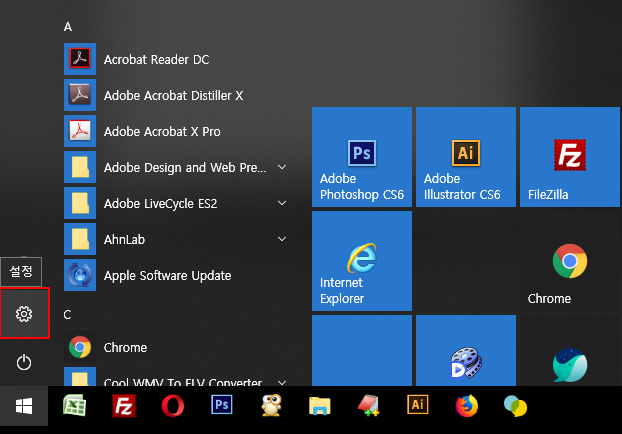Click the Acrobat Reader DC label

(x=156, y=60)
